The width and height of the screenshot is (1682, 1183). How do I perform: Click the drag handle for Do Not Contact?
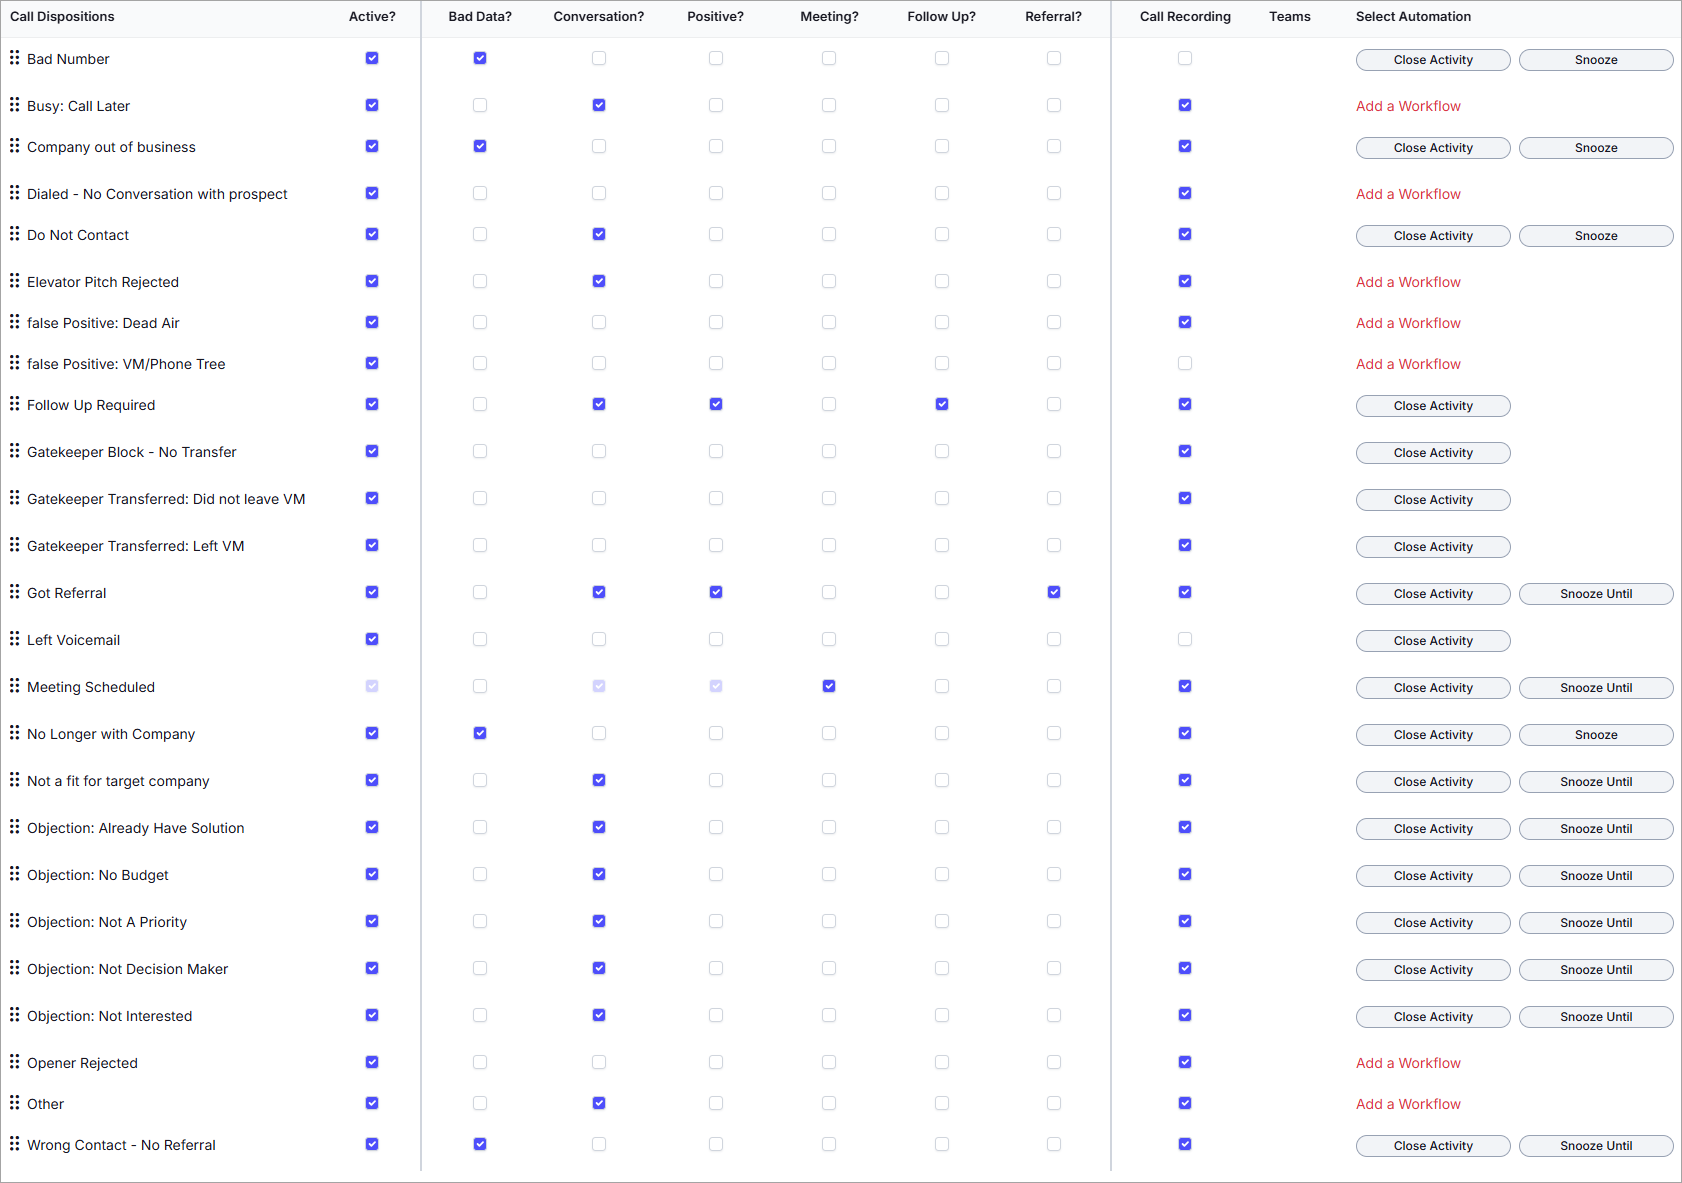coord(14,234)
